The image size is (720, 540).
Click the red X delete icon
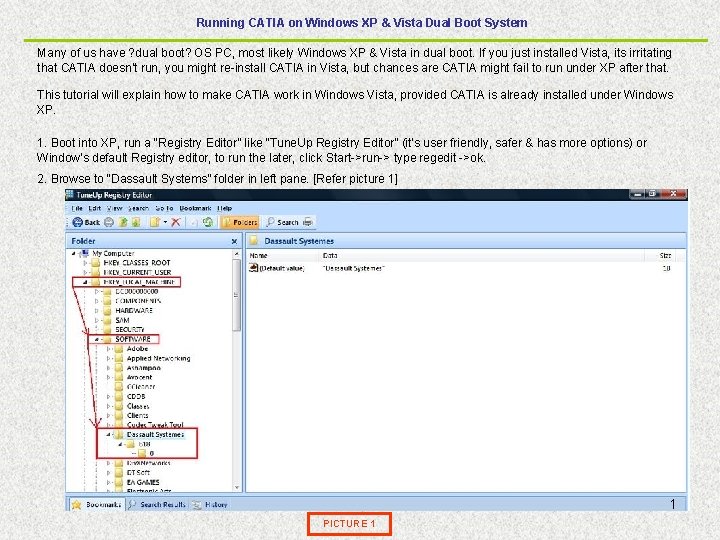point(175,222)
